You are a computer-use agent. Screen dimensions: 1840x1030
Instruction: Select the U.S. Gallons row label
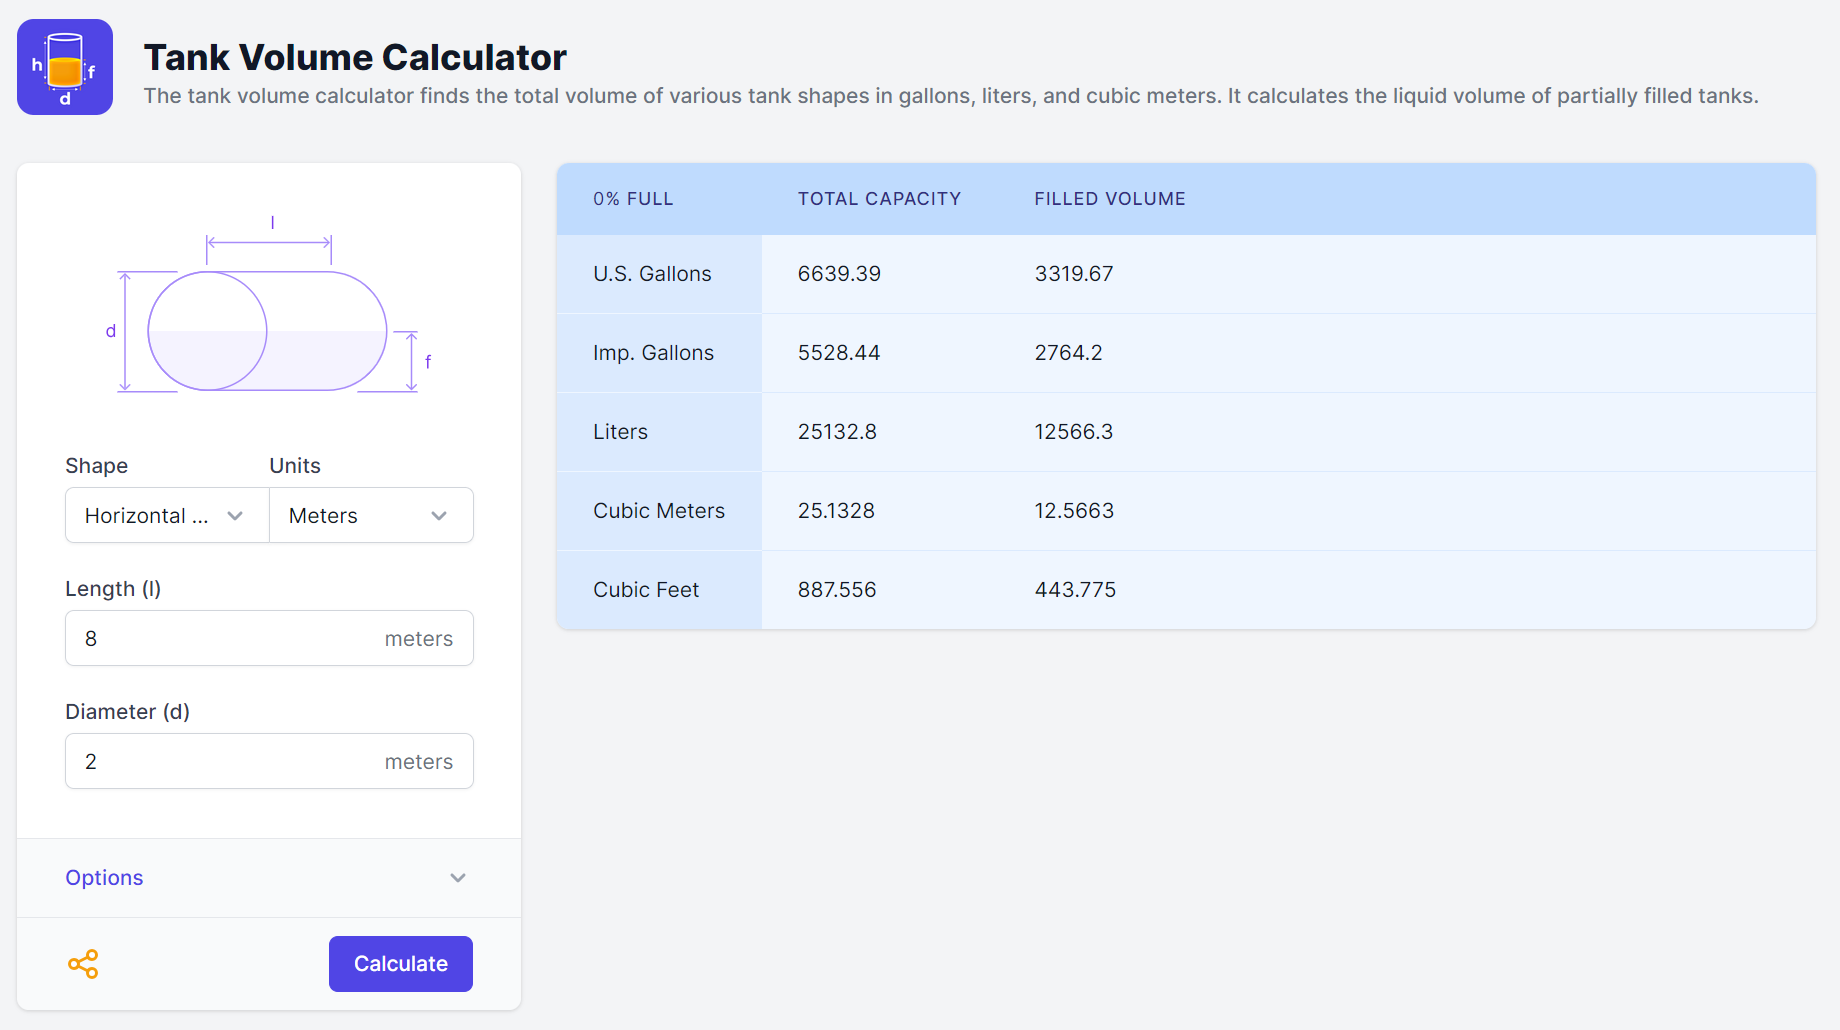651,273
